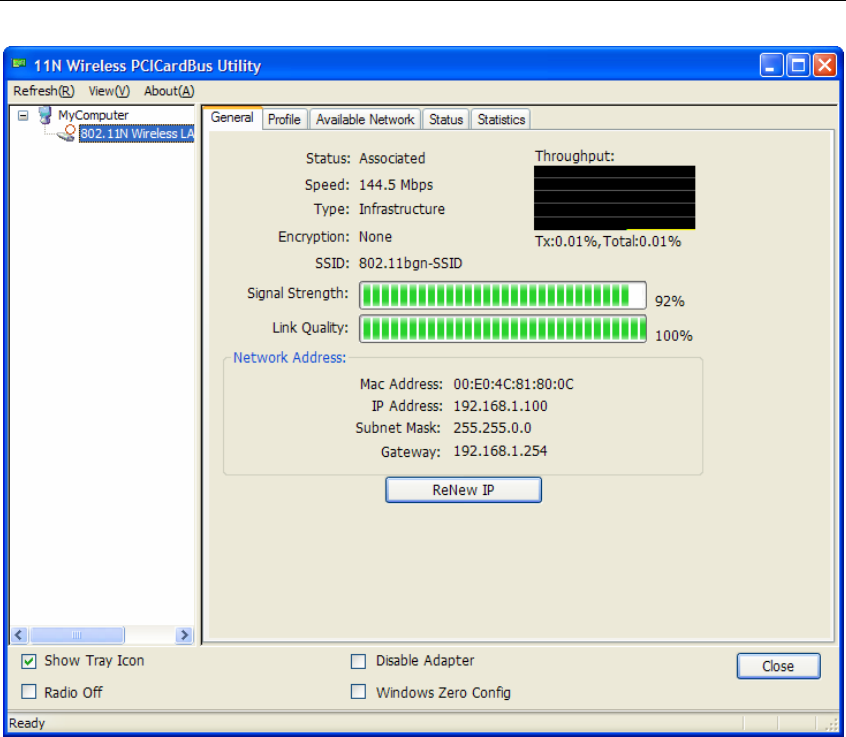Viewport: 846px width, 737px height.
Task: Click the window resize grip in status bar
Action: [x=831, y=724]
